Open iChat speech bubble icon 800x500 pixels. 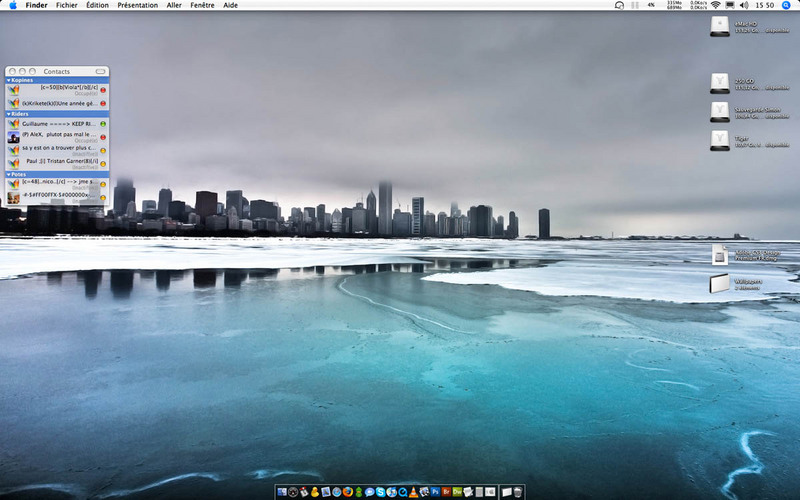pos(370,492)
